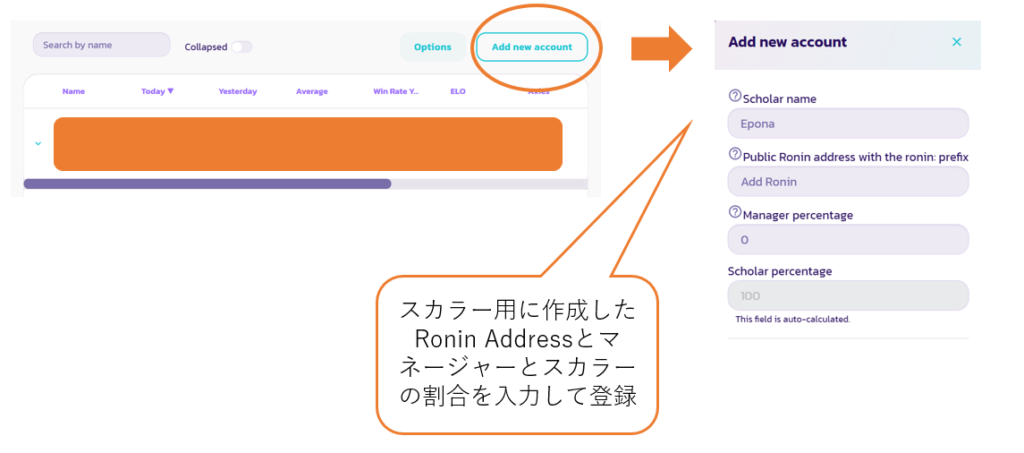
Task: Click the help icon beside Manager percentage
Action: click(735, 213)
